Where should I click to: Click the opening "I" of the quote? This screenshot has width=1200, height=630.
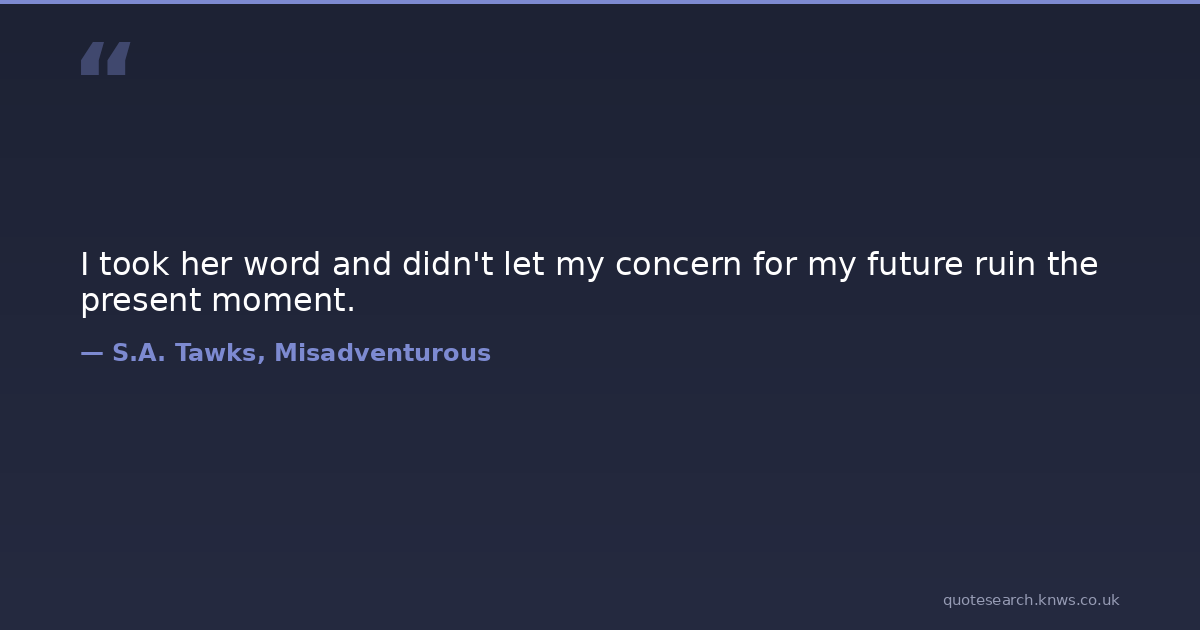pyautogui.click(x=85, y=265)
